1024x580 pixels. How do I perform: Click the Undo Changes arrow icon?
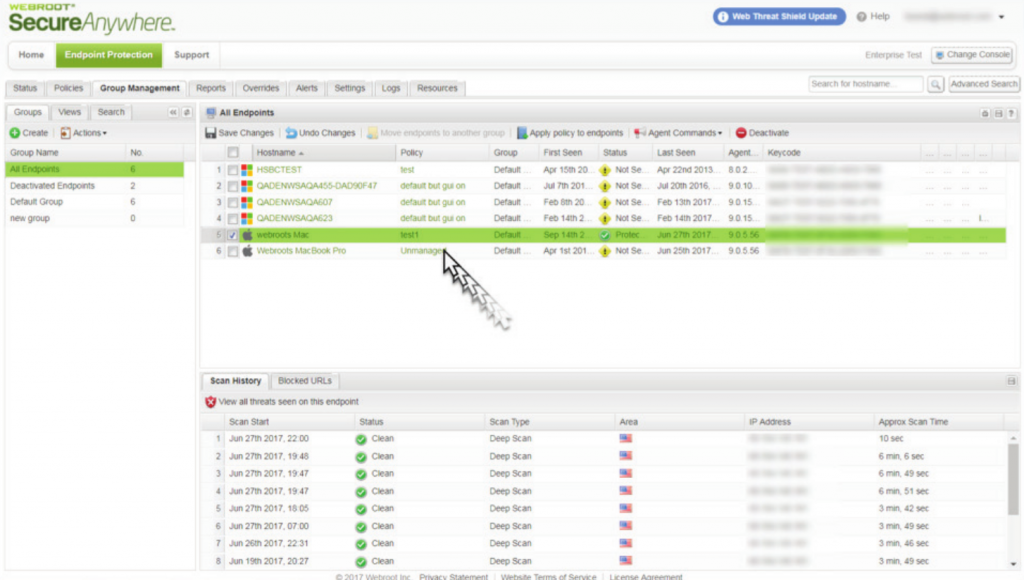pos(291,133)
